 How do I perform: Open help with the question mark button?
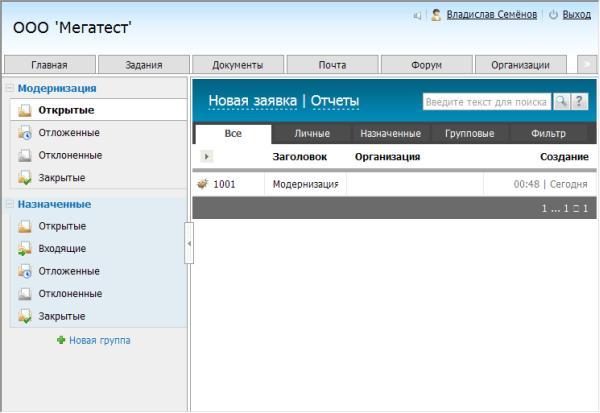579,101
